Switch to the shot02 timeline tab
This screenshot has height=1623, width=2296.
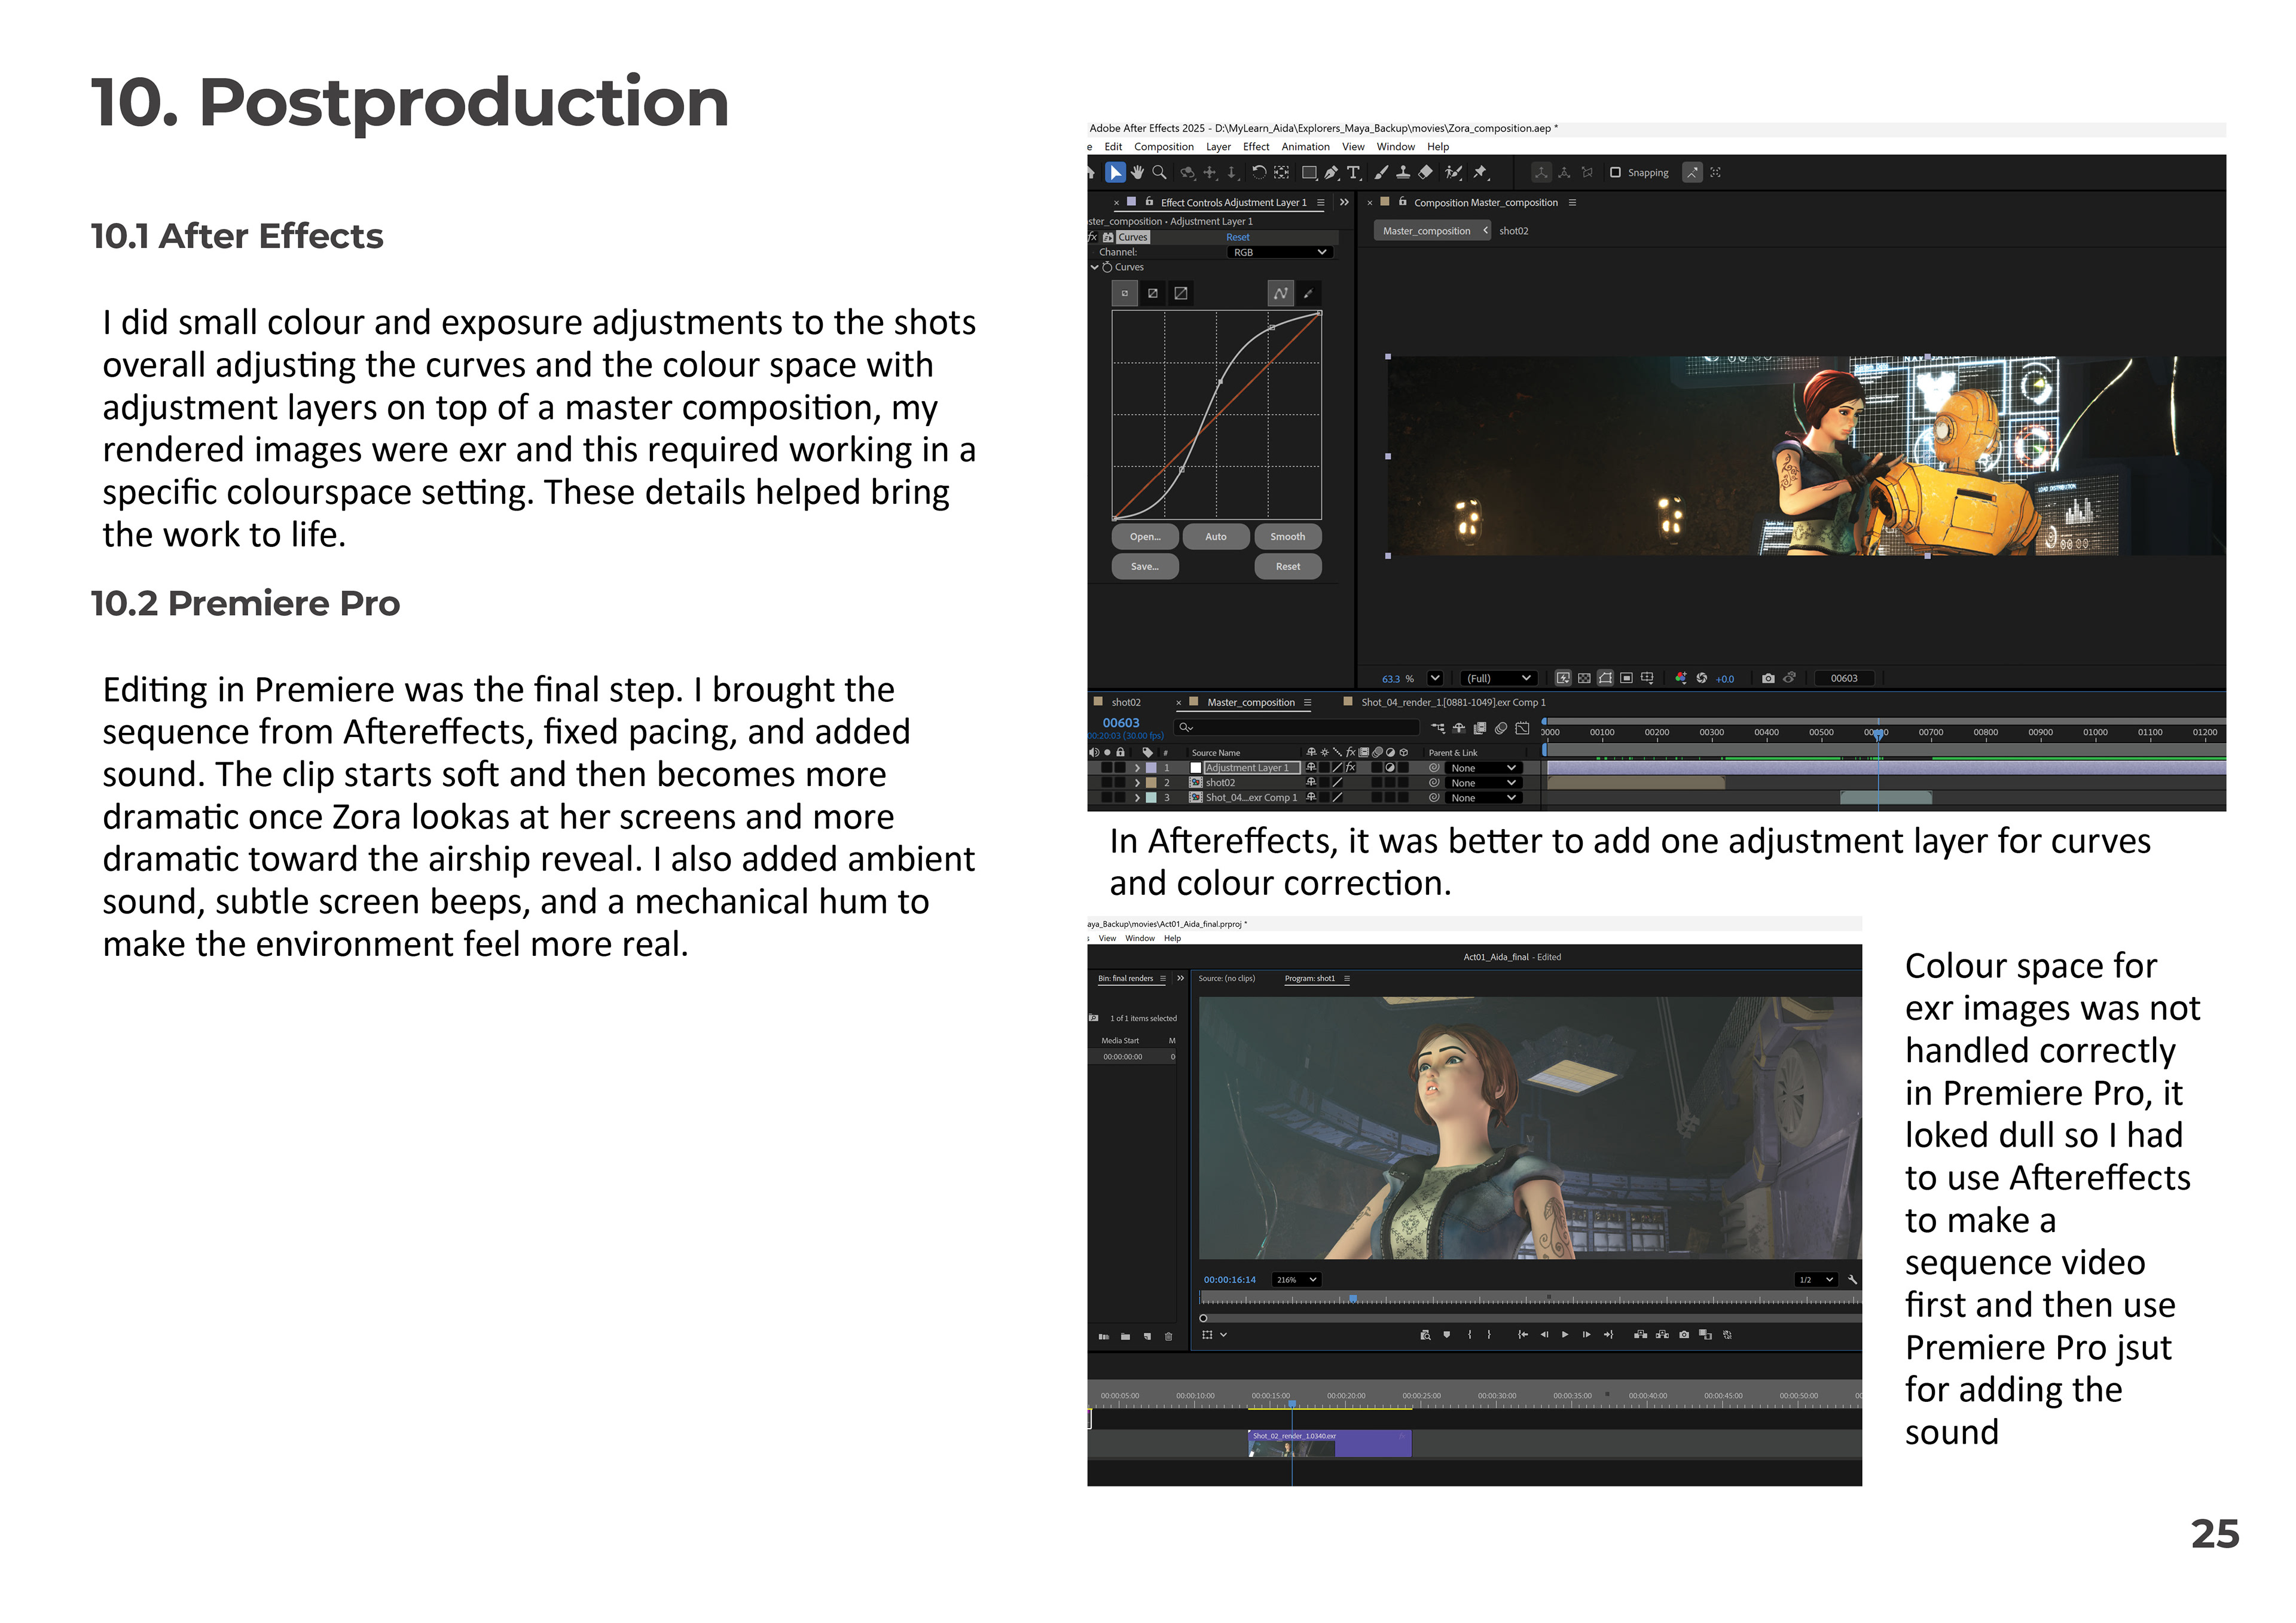1125,702
